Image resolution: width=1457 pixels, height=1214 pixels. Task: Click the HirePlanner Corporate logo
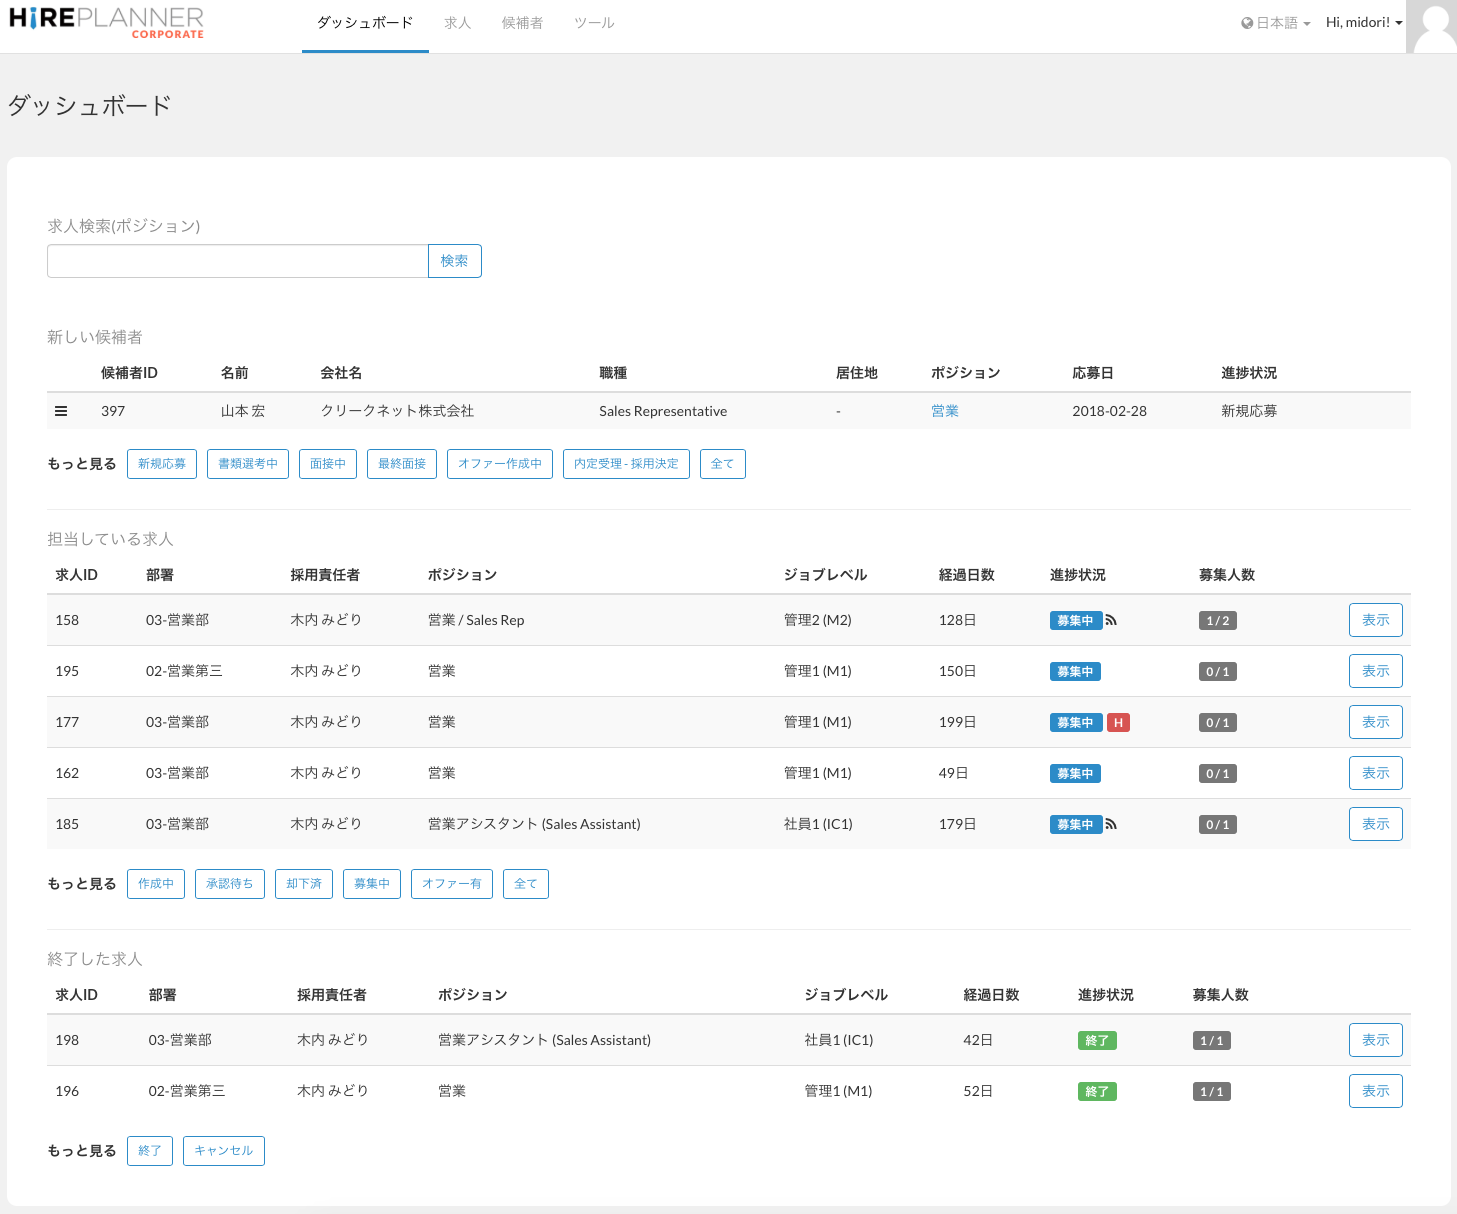pos(106,22)
